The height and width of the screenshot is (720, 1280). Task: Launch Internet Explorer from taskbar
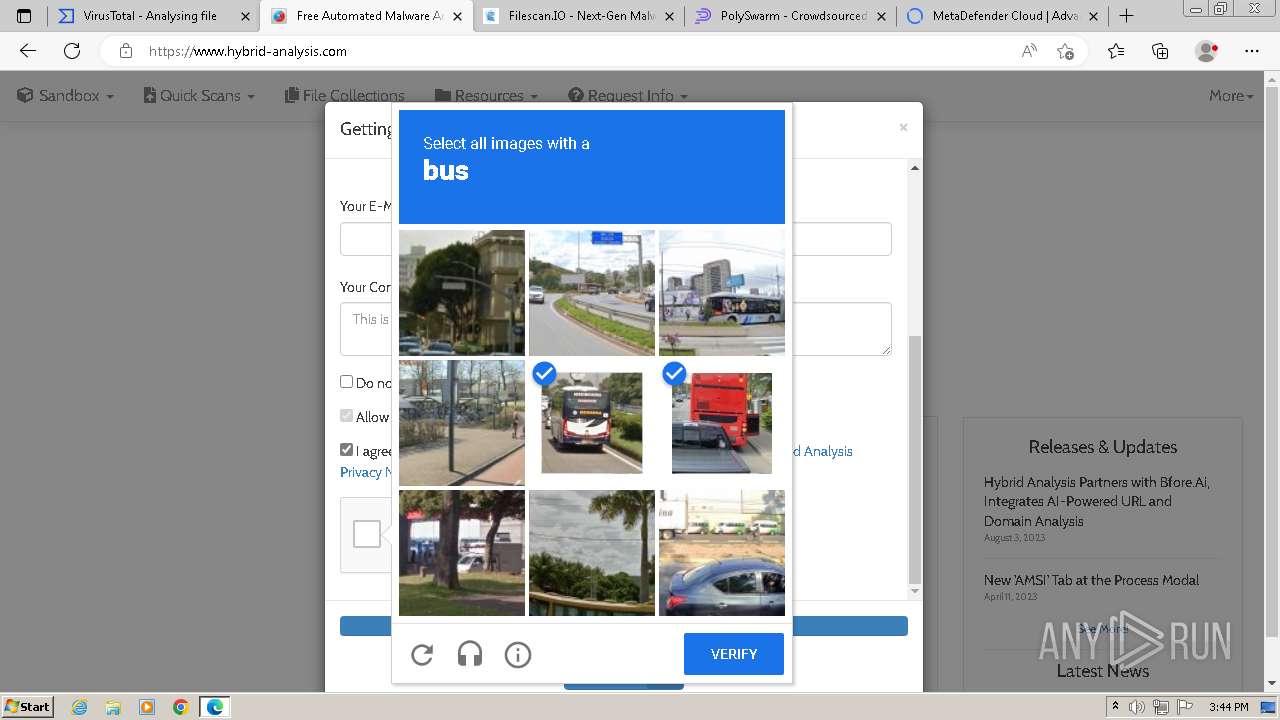click(x=80, y=707)
